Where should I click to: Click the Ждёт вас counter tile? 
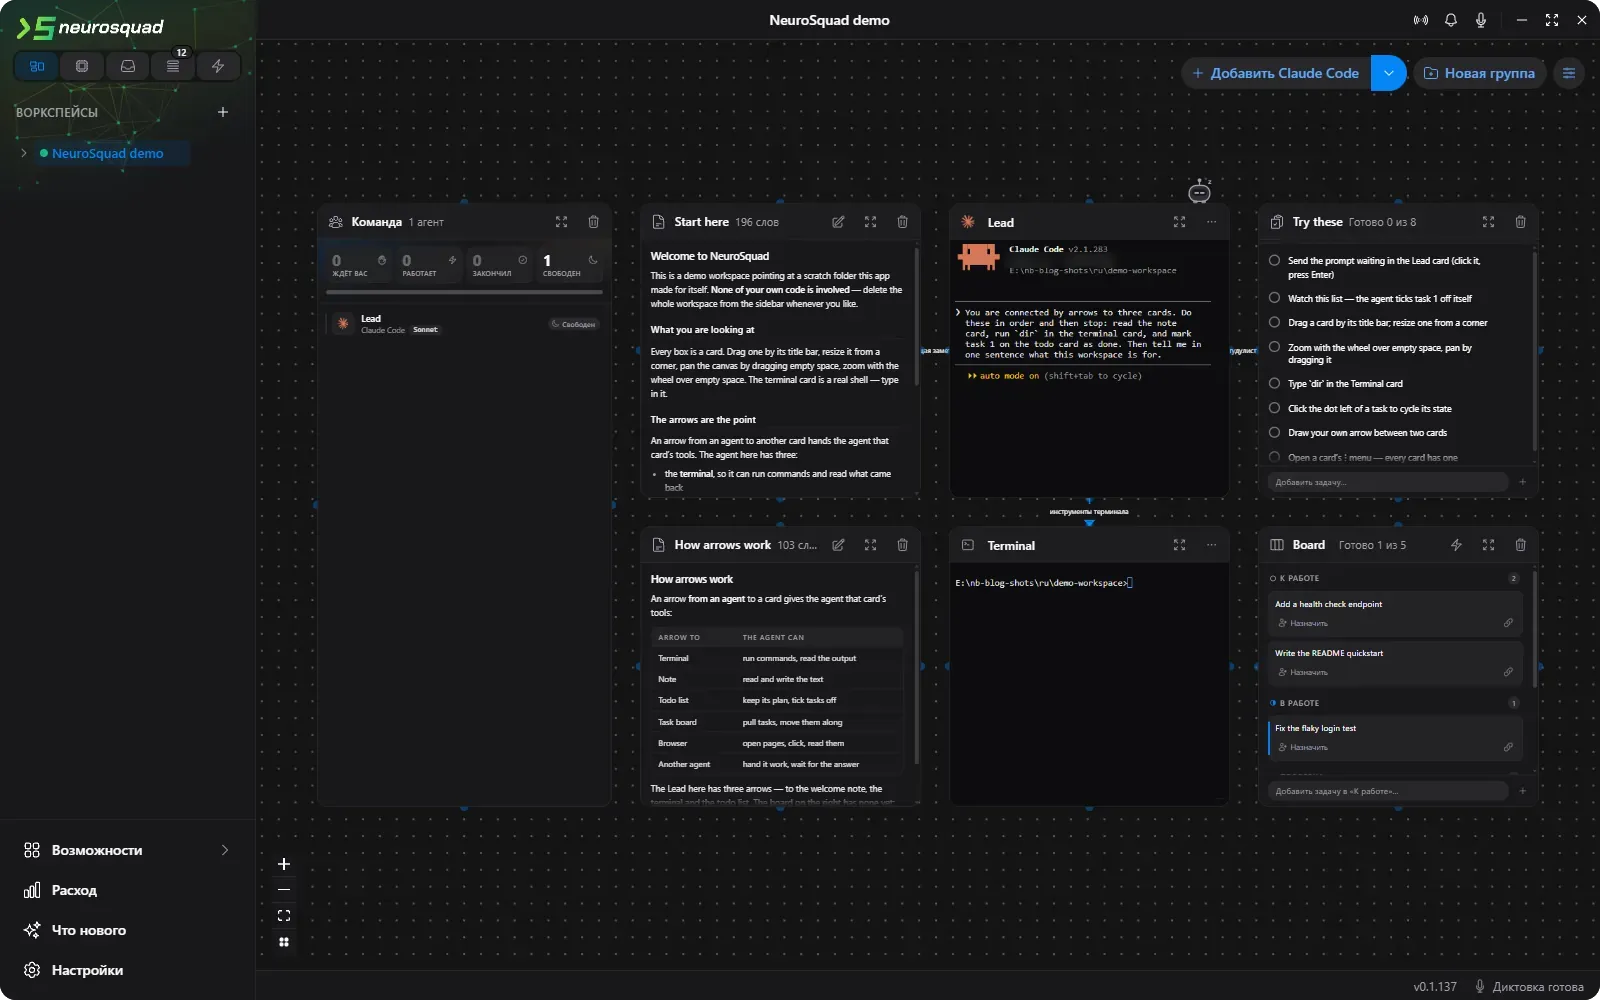(357, 265)
